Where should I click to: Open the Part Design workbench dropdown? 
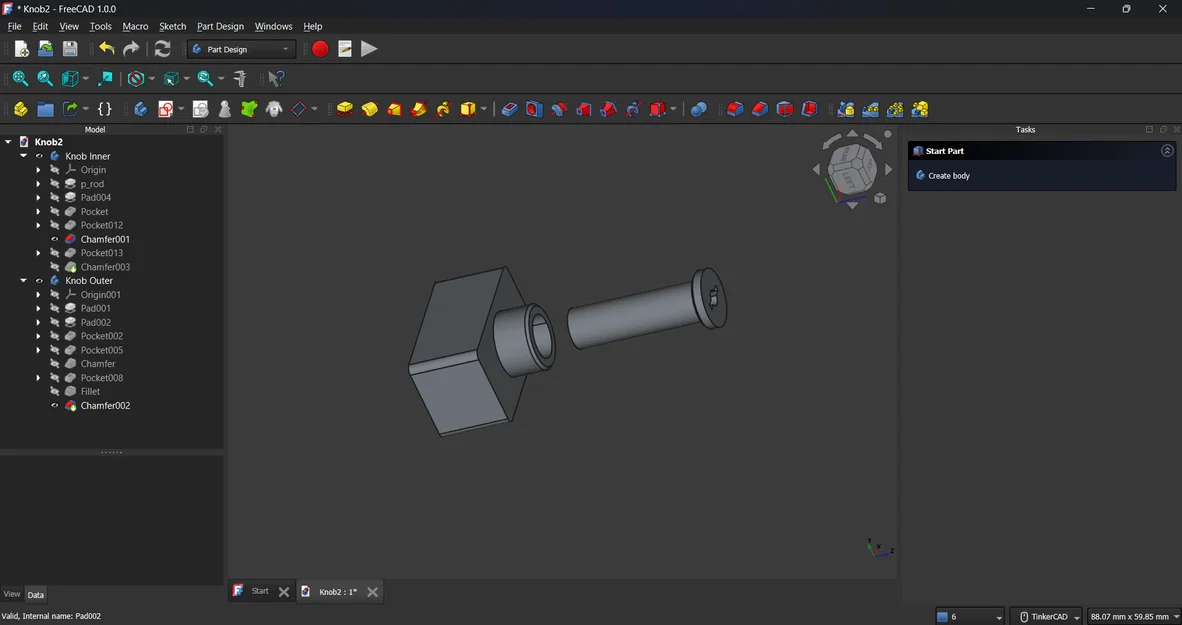(242, 49)
